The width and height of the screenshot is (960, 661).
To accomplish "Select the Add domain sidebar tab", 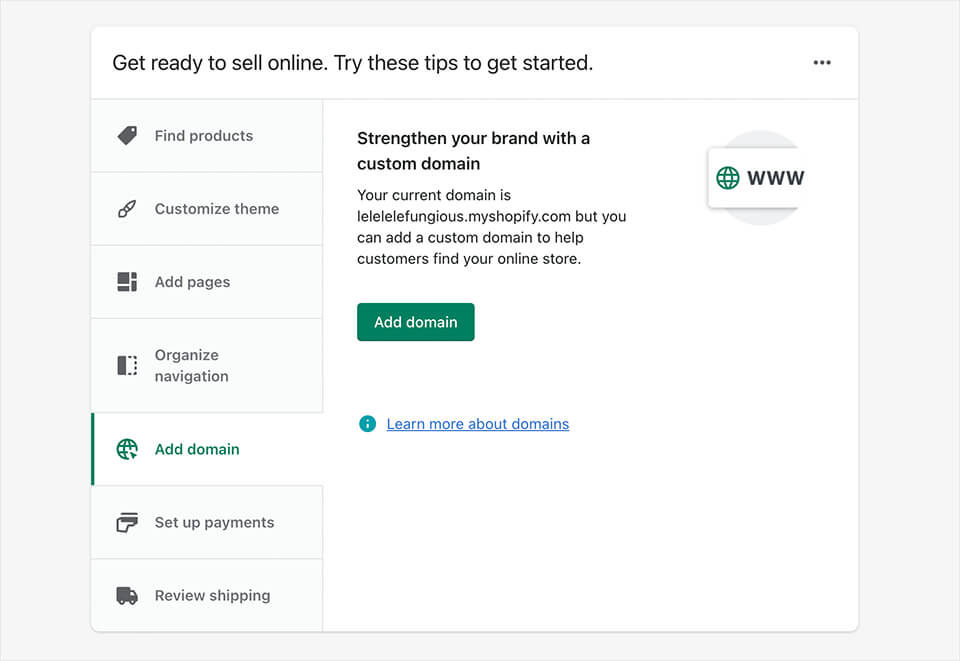I will click(197, 449).
